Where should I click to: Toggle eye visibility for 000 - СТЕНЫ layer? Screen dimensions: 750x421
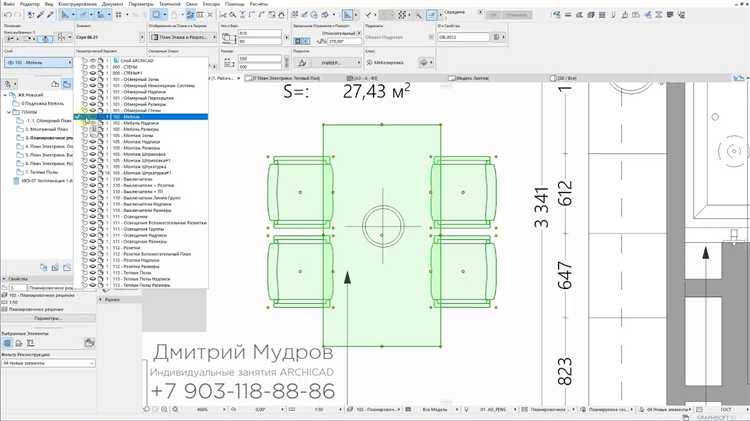(x=94, y=67)
